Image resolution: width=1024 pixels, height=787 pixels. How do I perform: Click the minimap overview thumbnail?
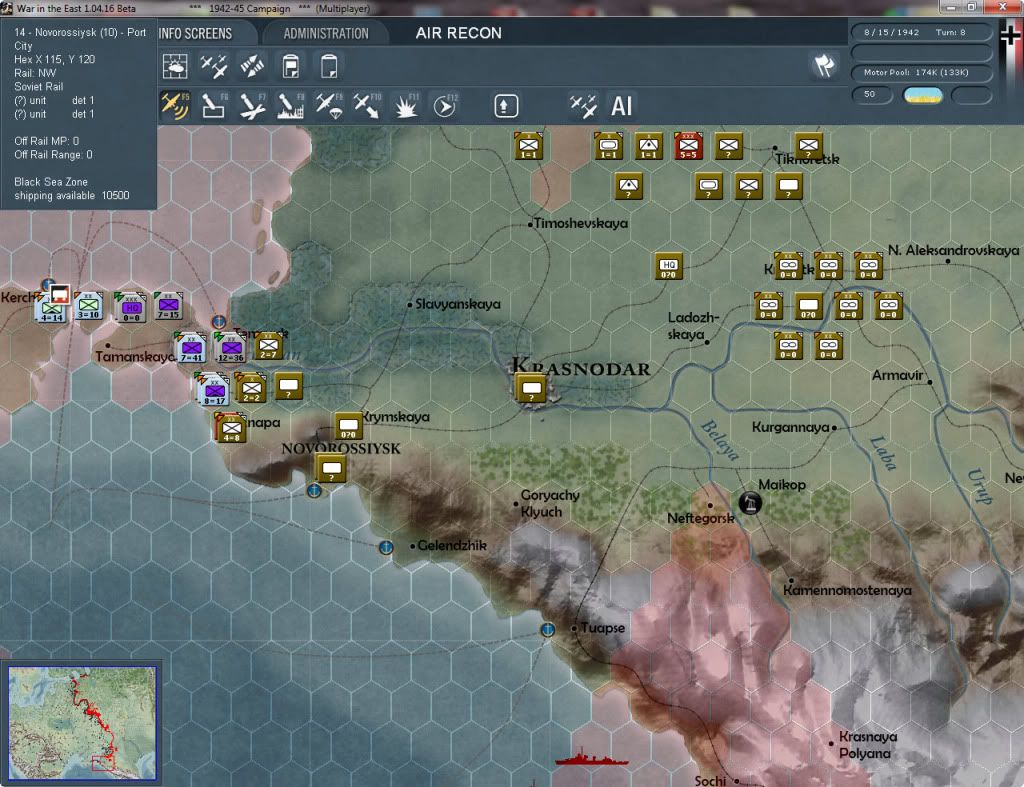pyautogui.click(x=82, y=723)
